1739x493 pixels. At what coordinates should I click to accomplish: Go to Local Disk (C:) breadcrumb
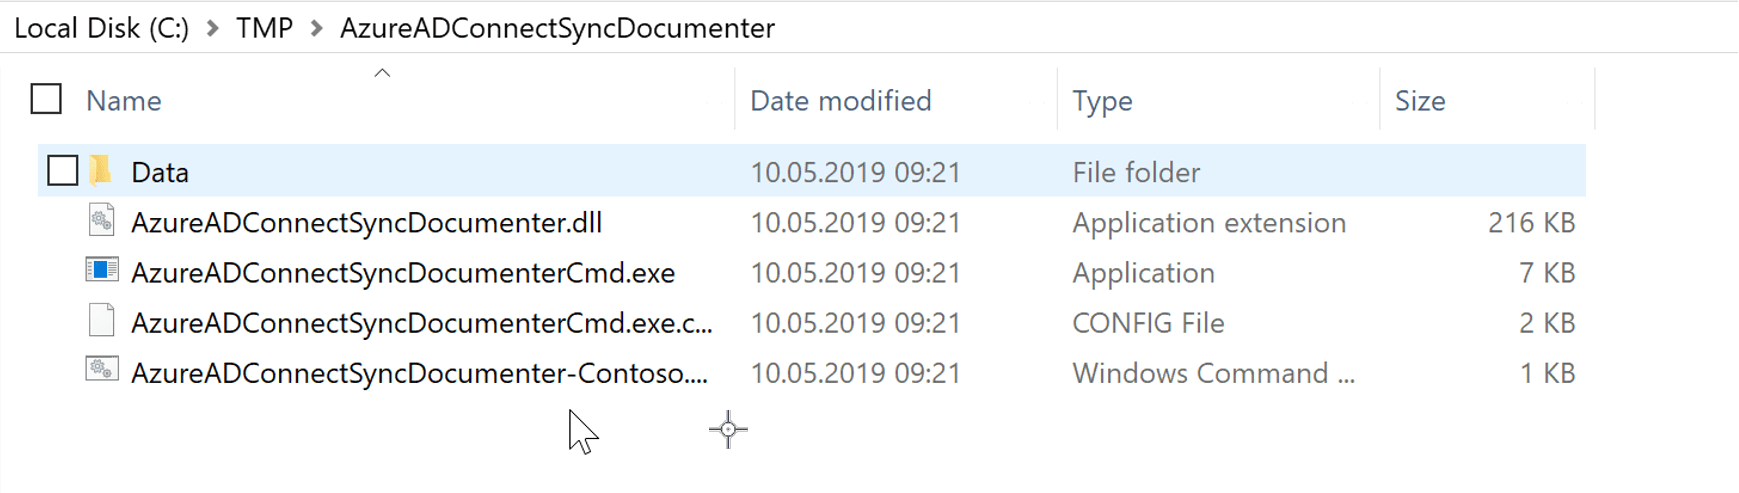(x=101, y=28)
